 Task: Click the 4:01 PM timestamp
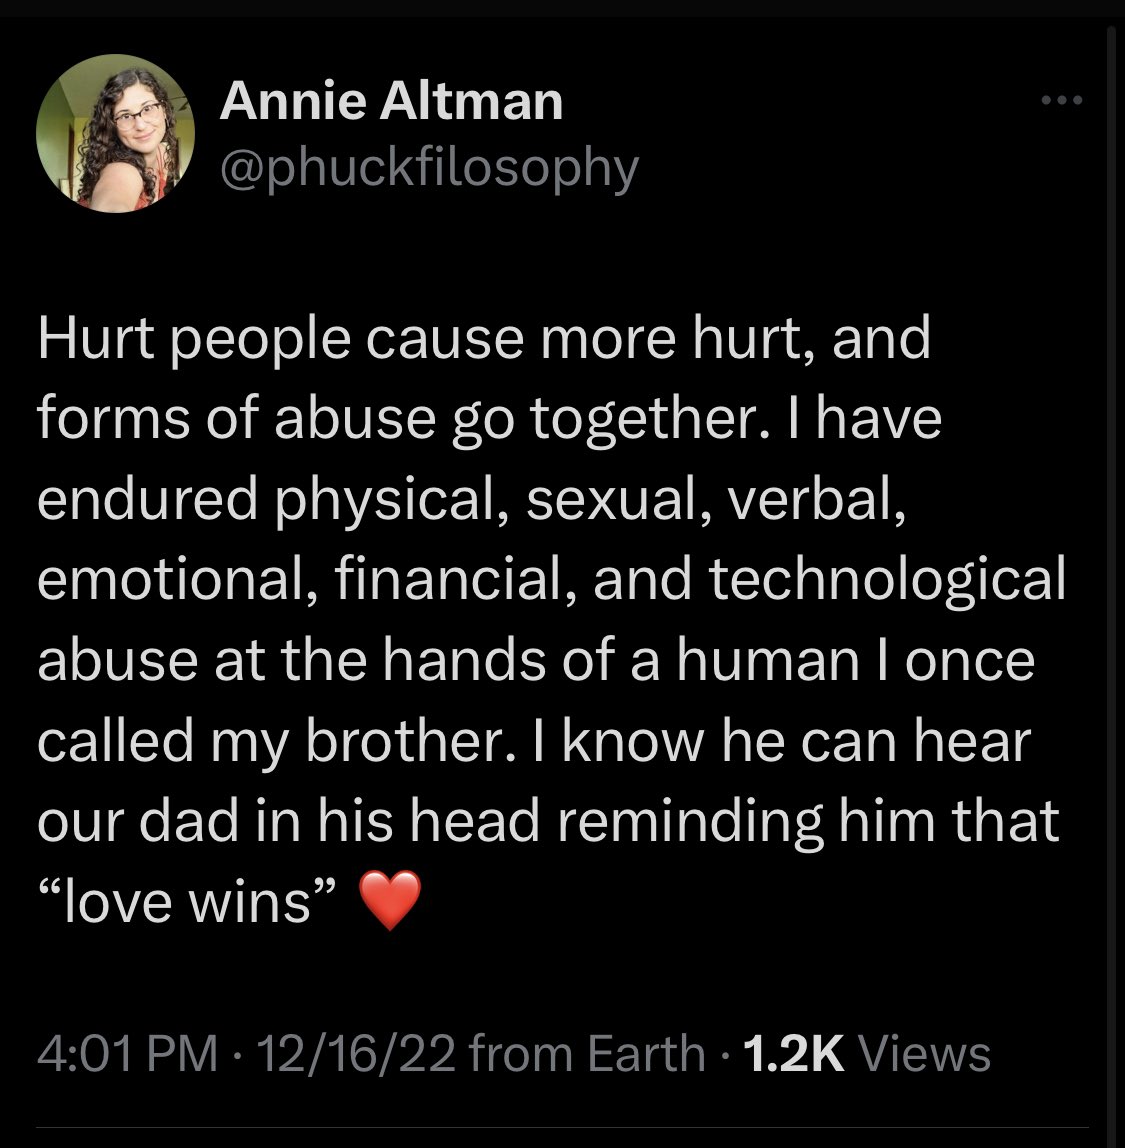tap(127, 1055)
